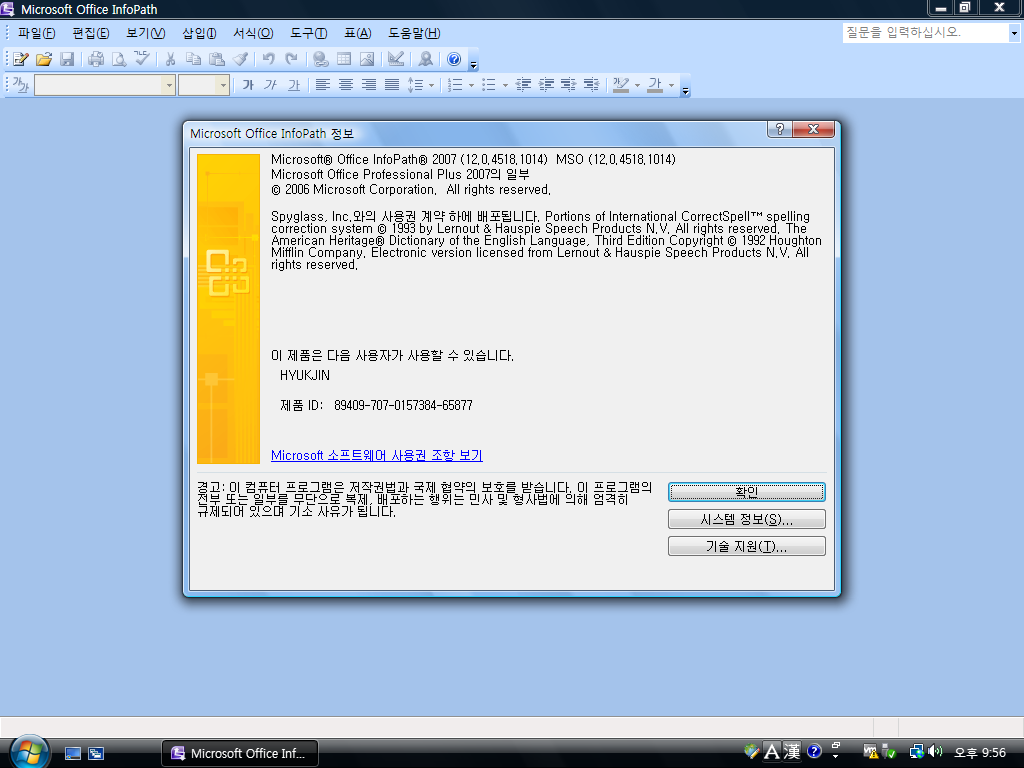Click the Save floppy disk icon
1024x768 pixels.
click(67, 59)
